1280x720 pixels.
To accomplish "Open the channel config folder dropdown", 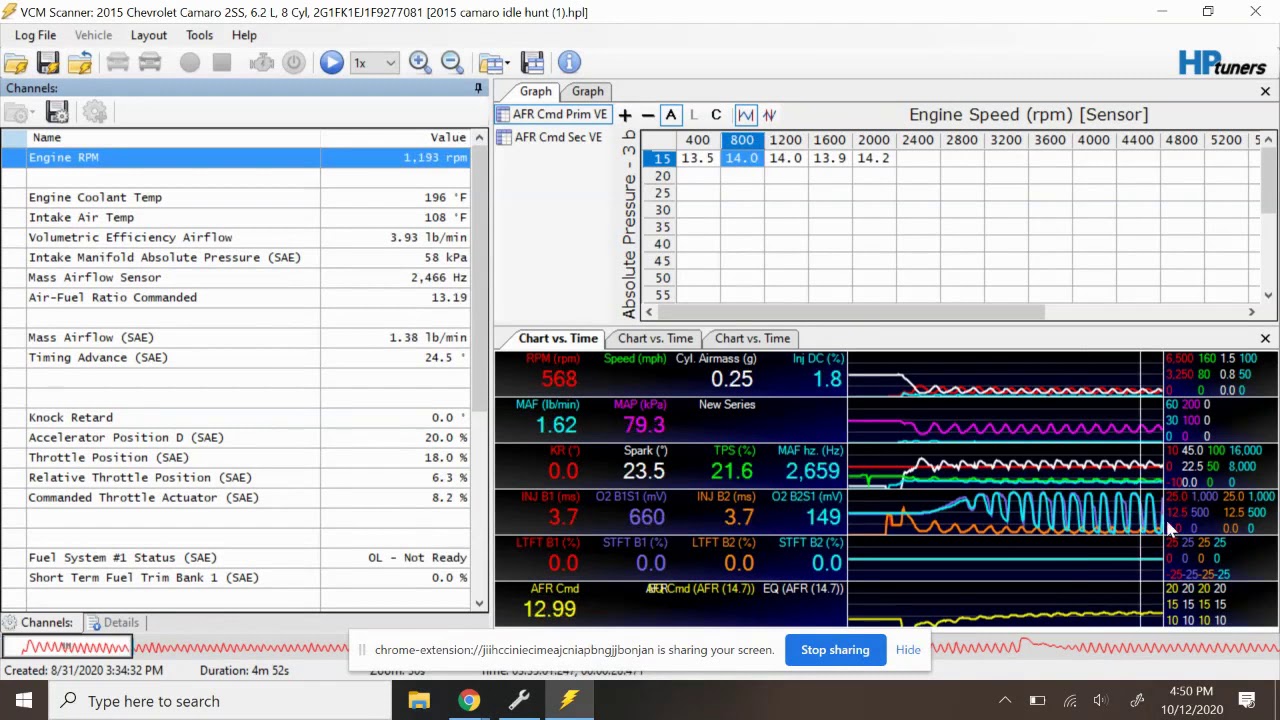I will 20,113.
